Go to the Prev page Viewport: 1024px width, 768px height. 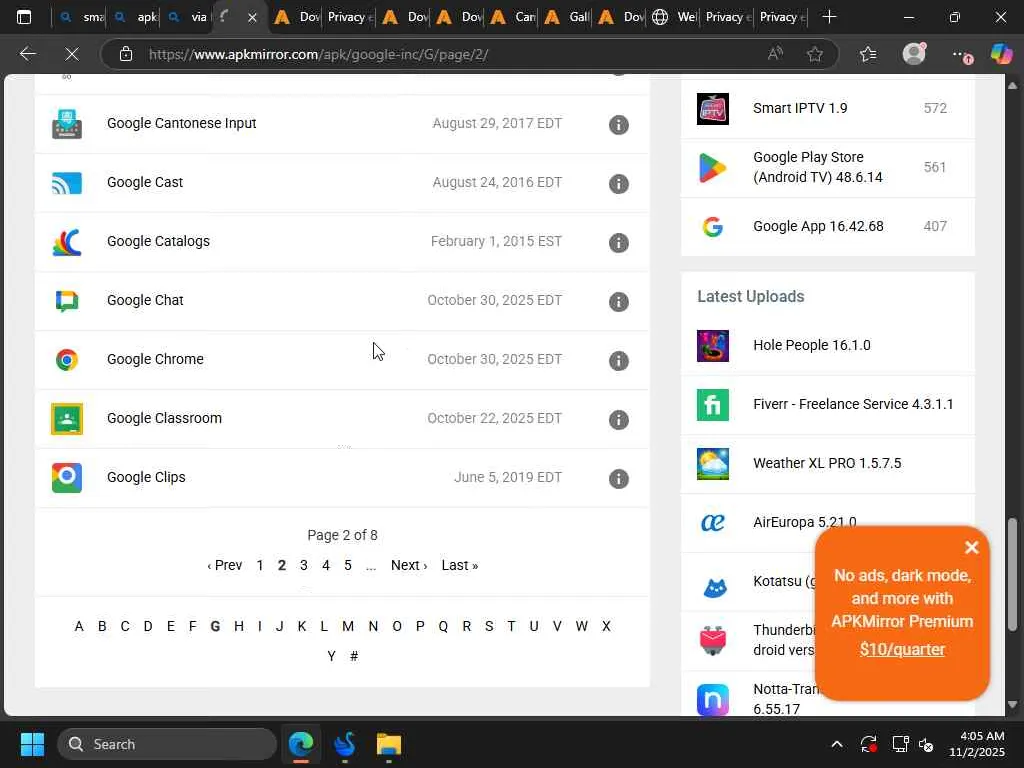point(225,565)
